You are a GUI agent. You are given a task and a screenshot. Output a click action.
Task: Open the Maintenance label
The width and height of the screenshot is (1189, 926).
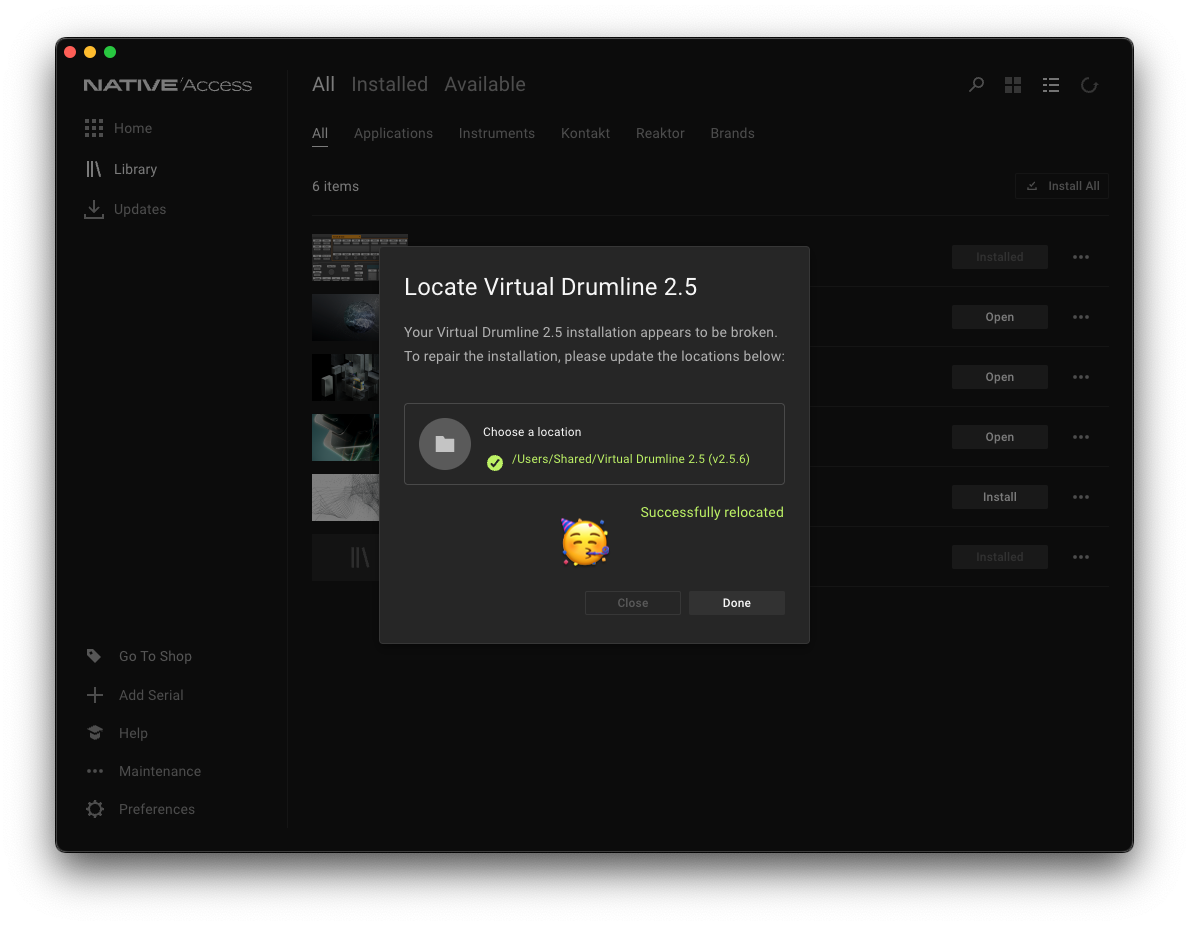tap(159, 771)
